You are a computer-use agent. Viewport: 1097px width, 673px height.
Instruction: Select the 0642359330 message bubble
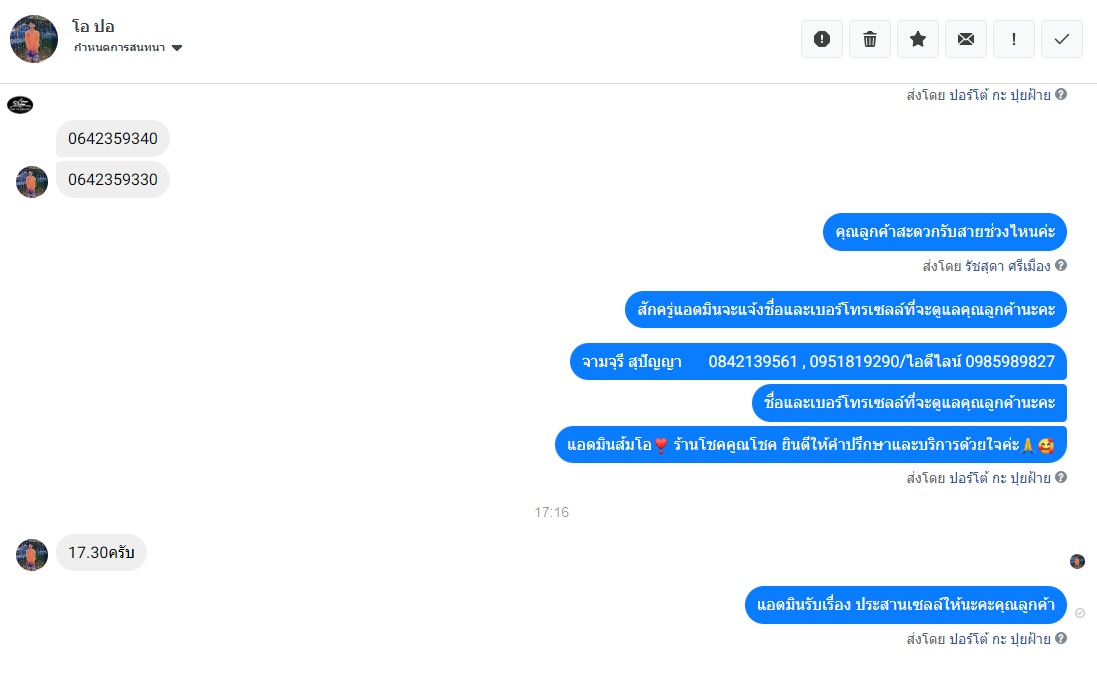click(113, 180)
